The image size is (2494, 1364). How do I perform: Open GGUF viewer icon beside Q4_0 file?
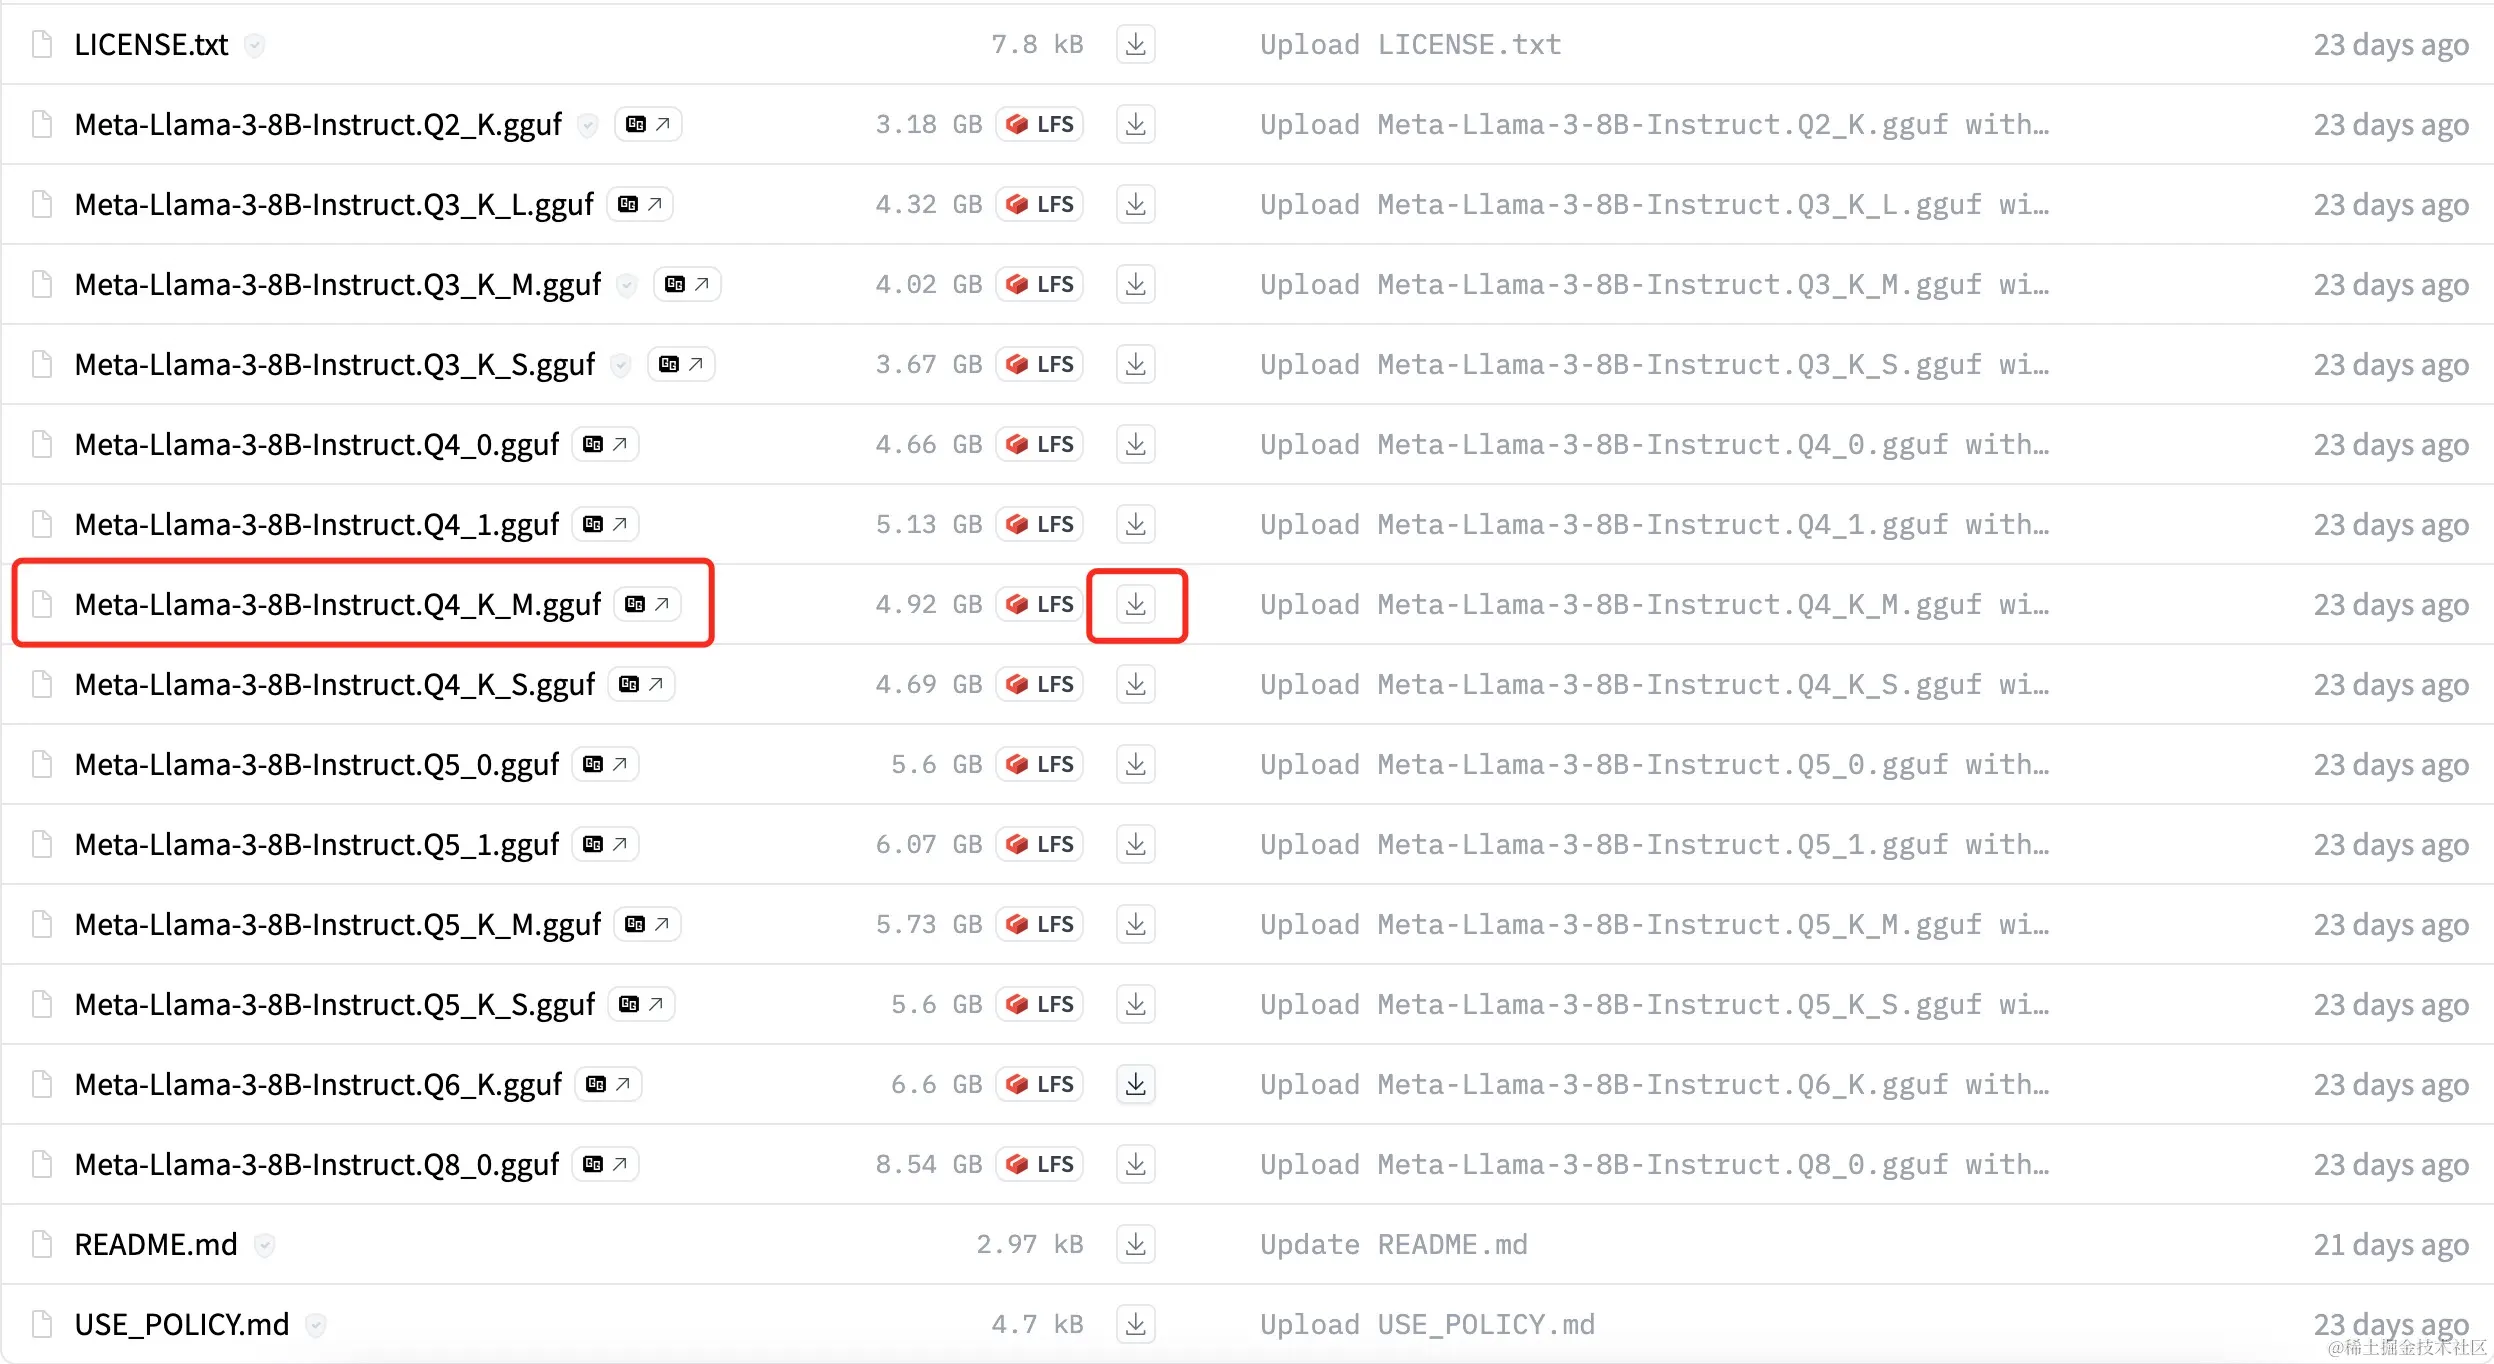pyautogui.click(x=605, y=444)
